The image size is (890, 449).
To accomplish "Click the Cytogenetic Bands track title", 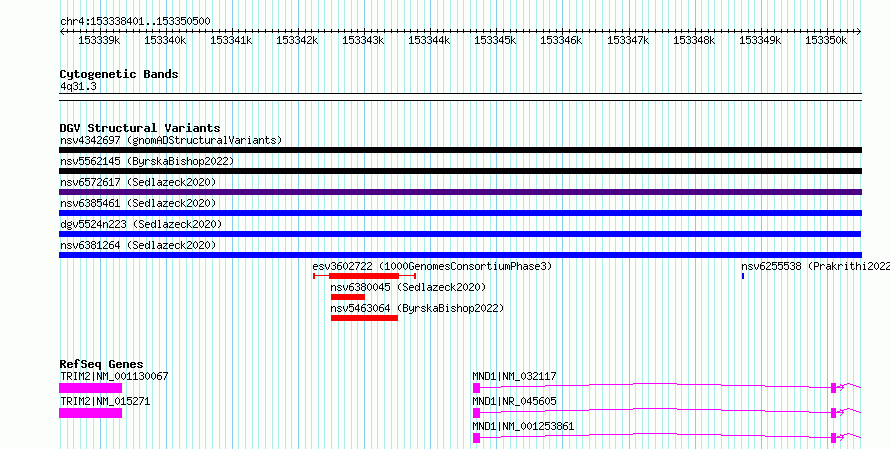I will click(x=119, y=74).
